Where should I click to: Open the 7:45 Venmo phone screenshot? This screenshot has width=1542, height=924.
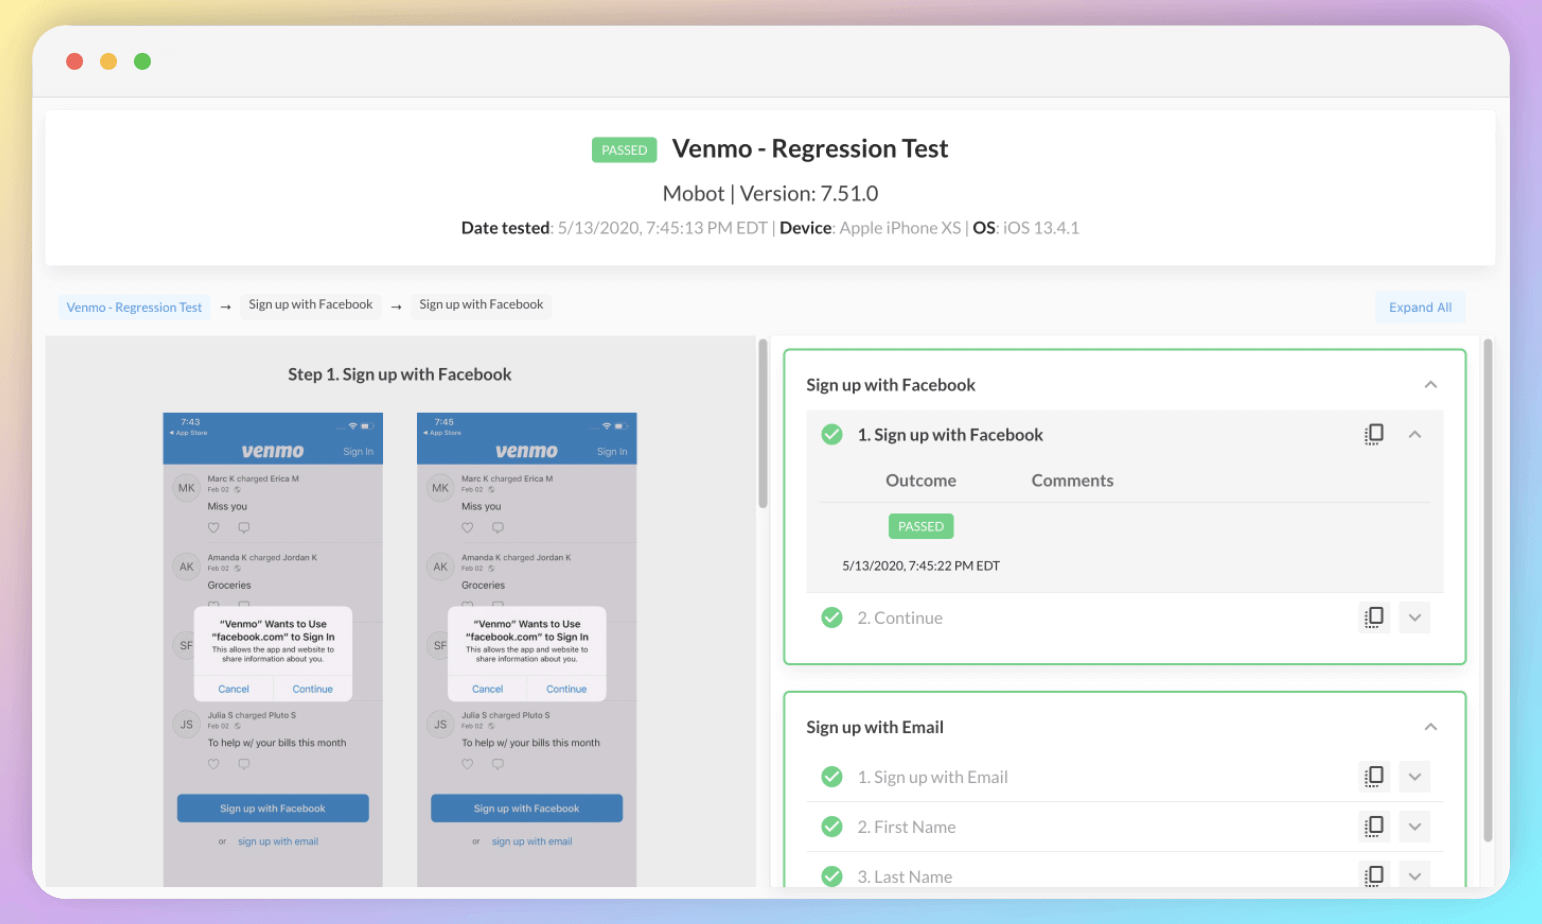point(527,649)
